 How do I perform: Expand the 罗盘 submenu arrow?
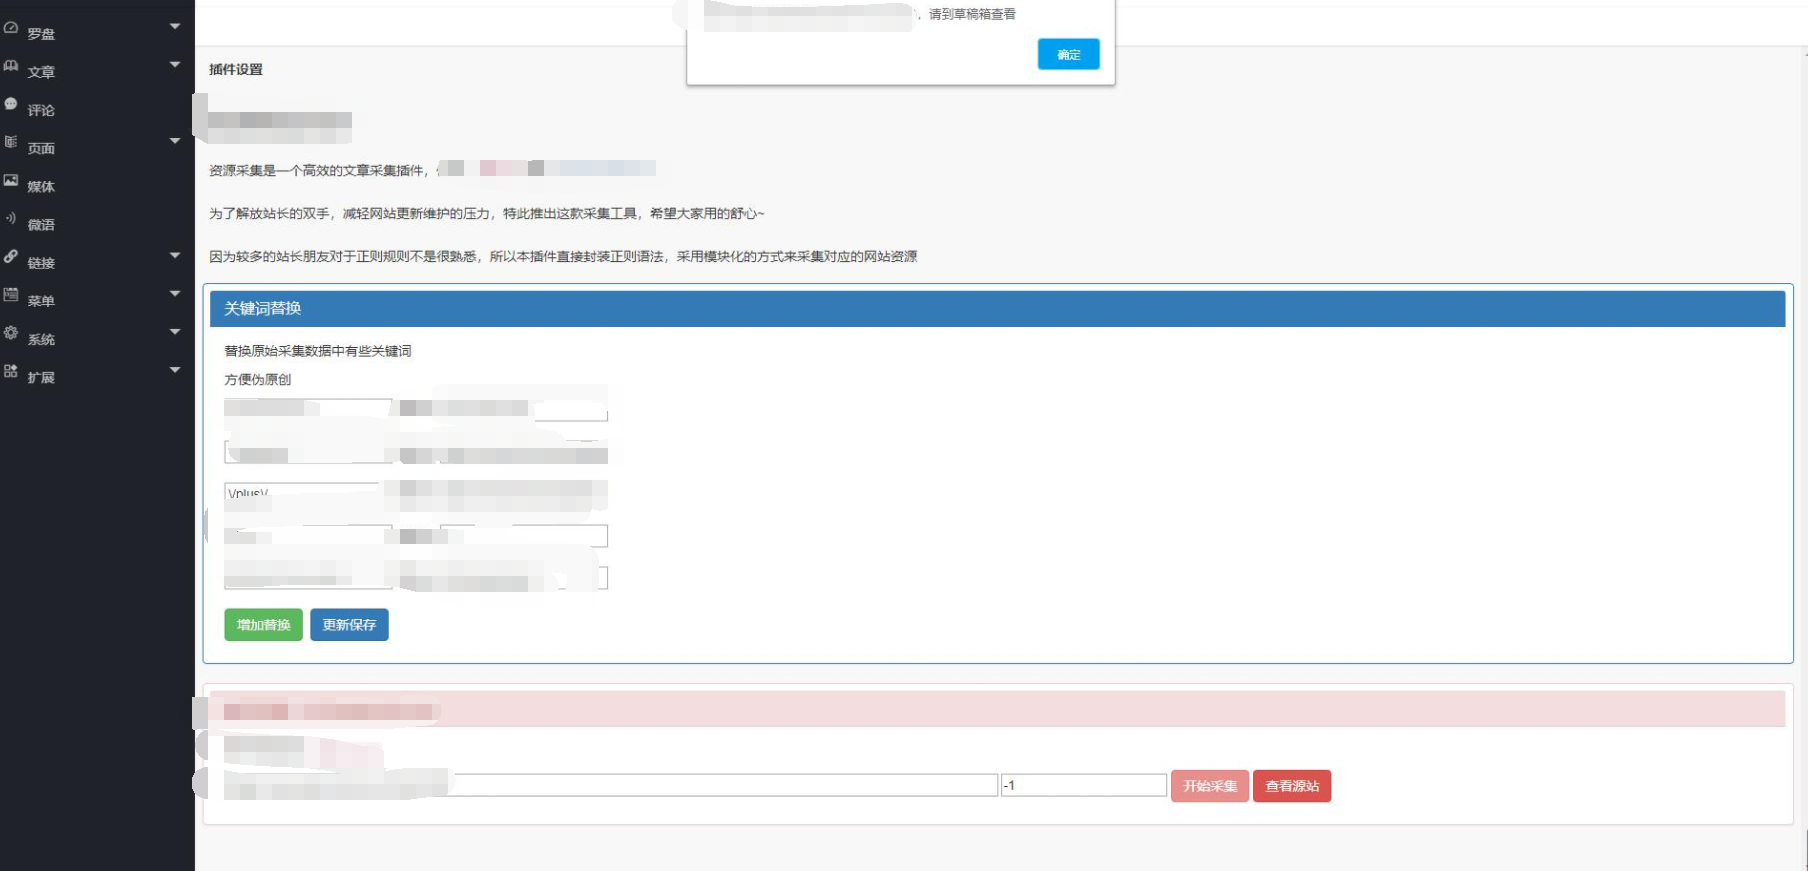(175, 26)
